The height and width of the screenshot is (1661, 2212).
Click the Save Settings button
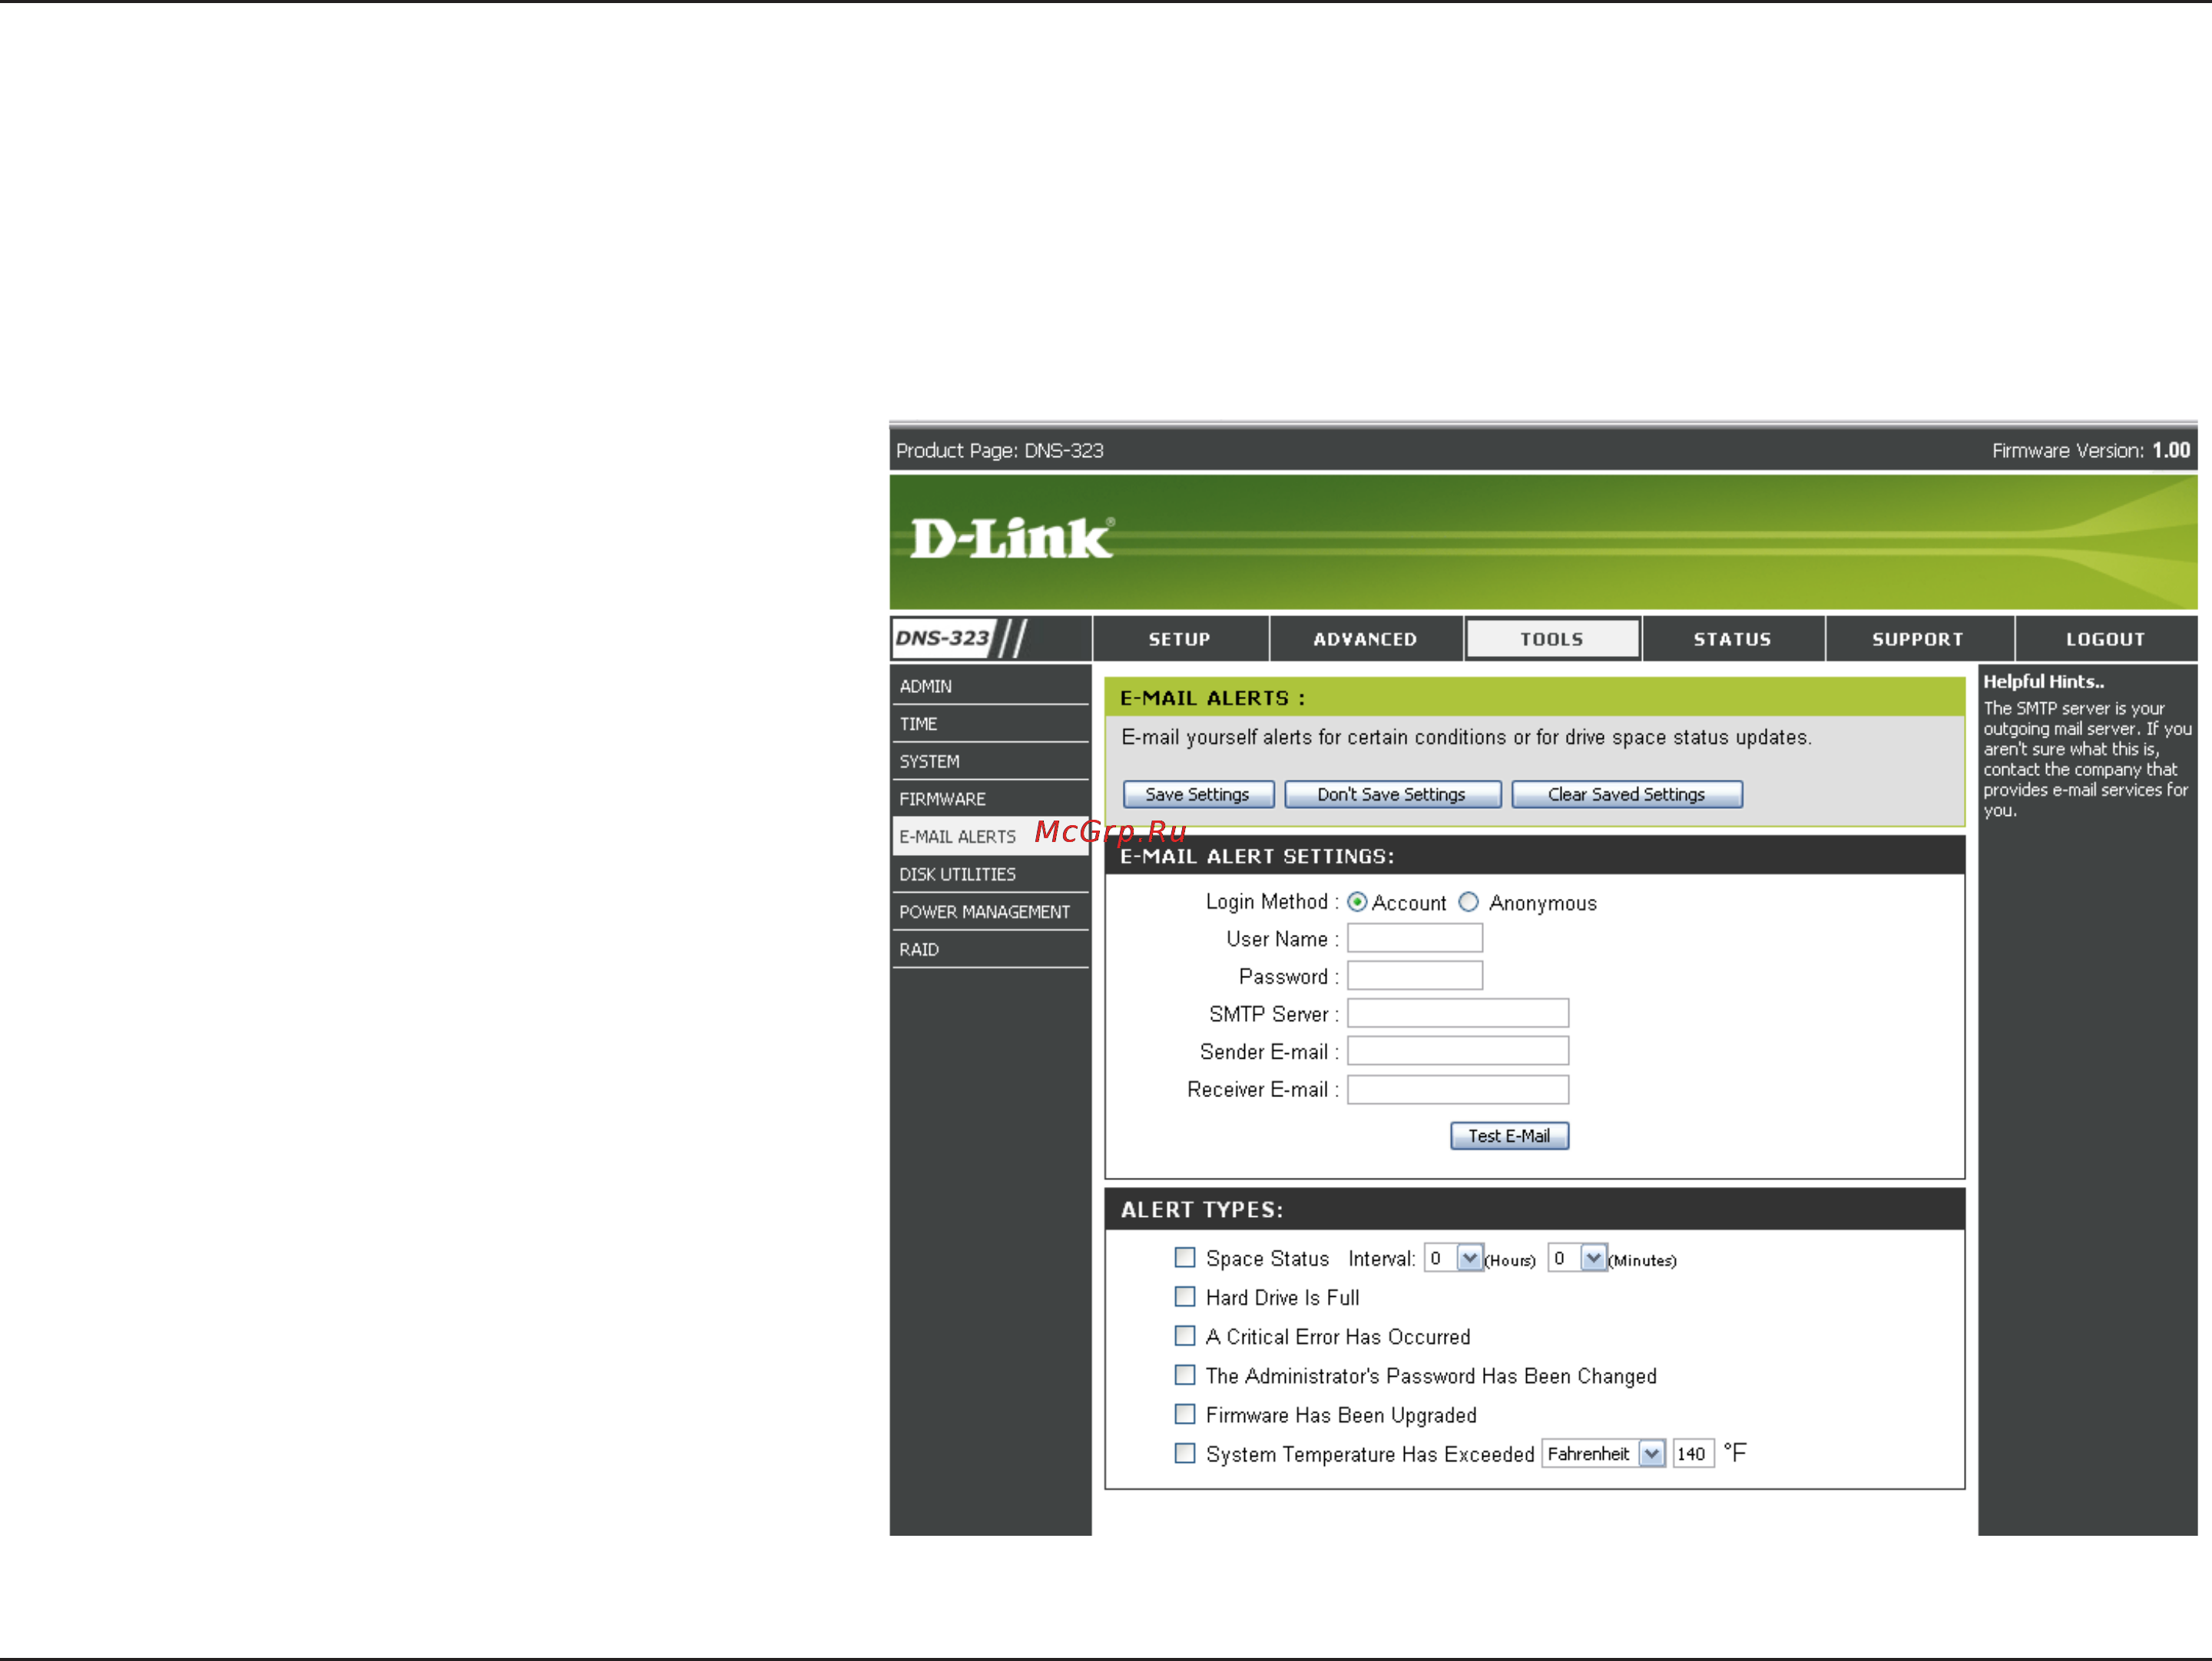pyautogui.click(x=1198, y=794)
